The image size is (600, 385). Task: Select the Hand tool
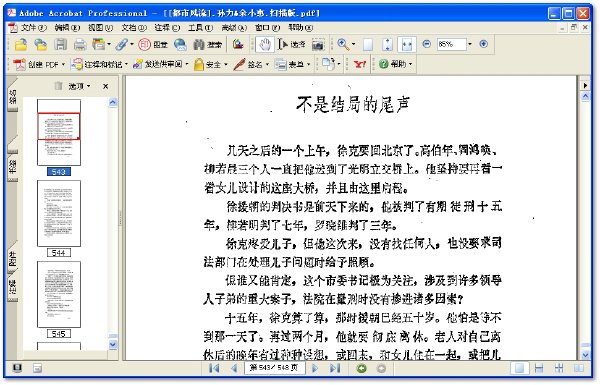tap(264, 45)
